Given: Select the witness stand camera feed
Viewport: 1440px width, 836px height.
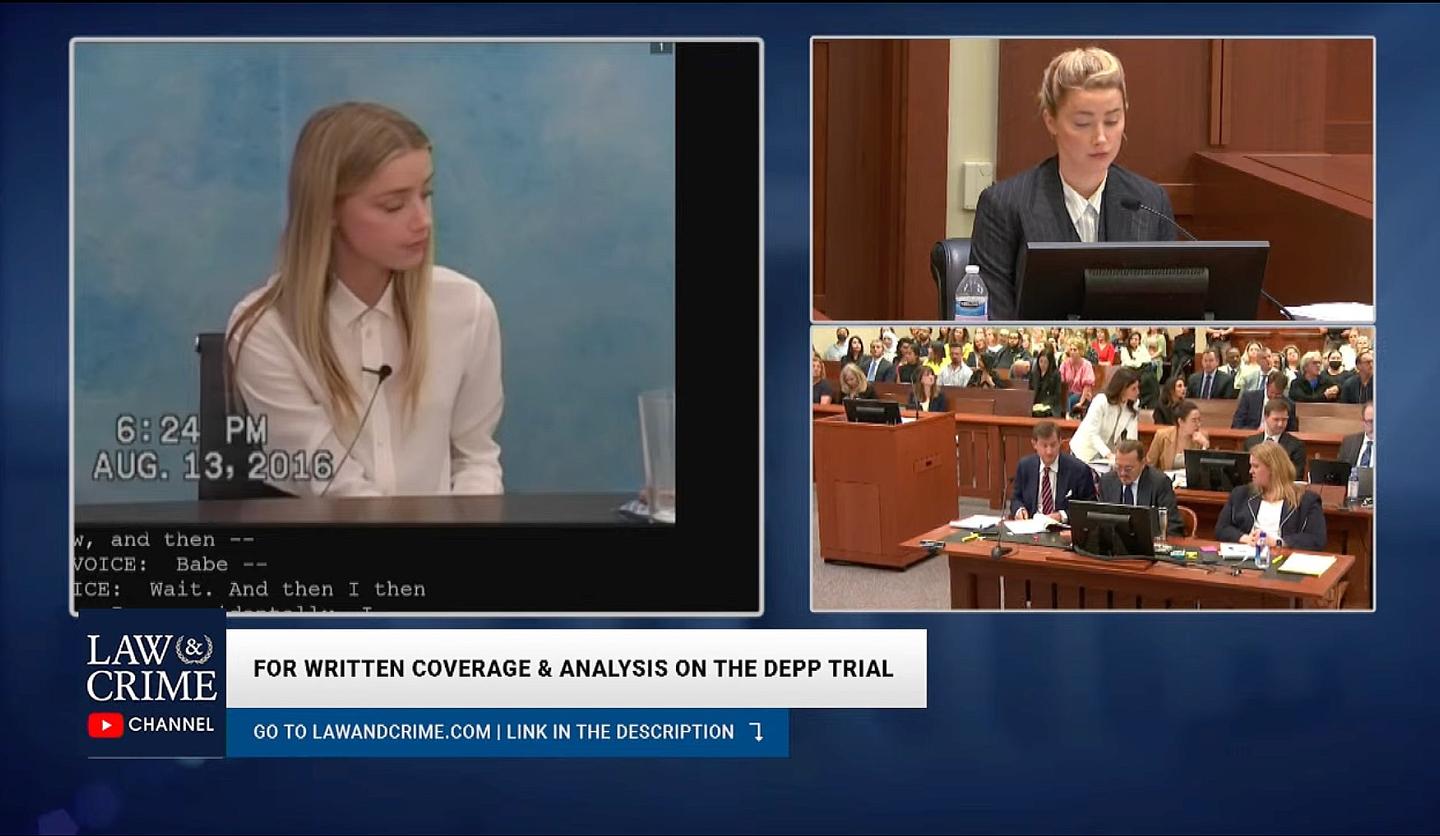Looking at the screenshot, I should click(1092, 180).
